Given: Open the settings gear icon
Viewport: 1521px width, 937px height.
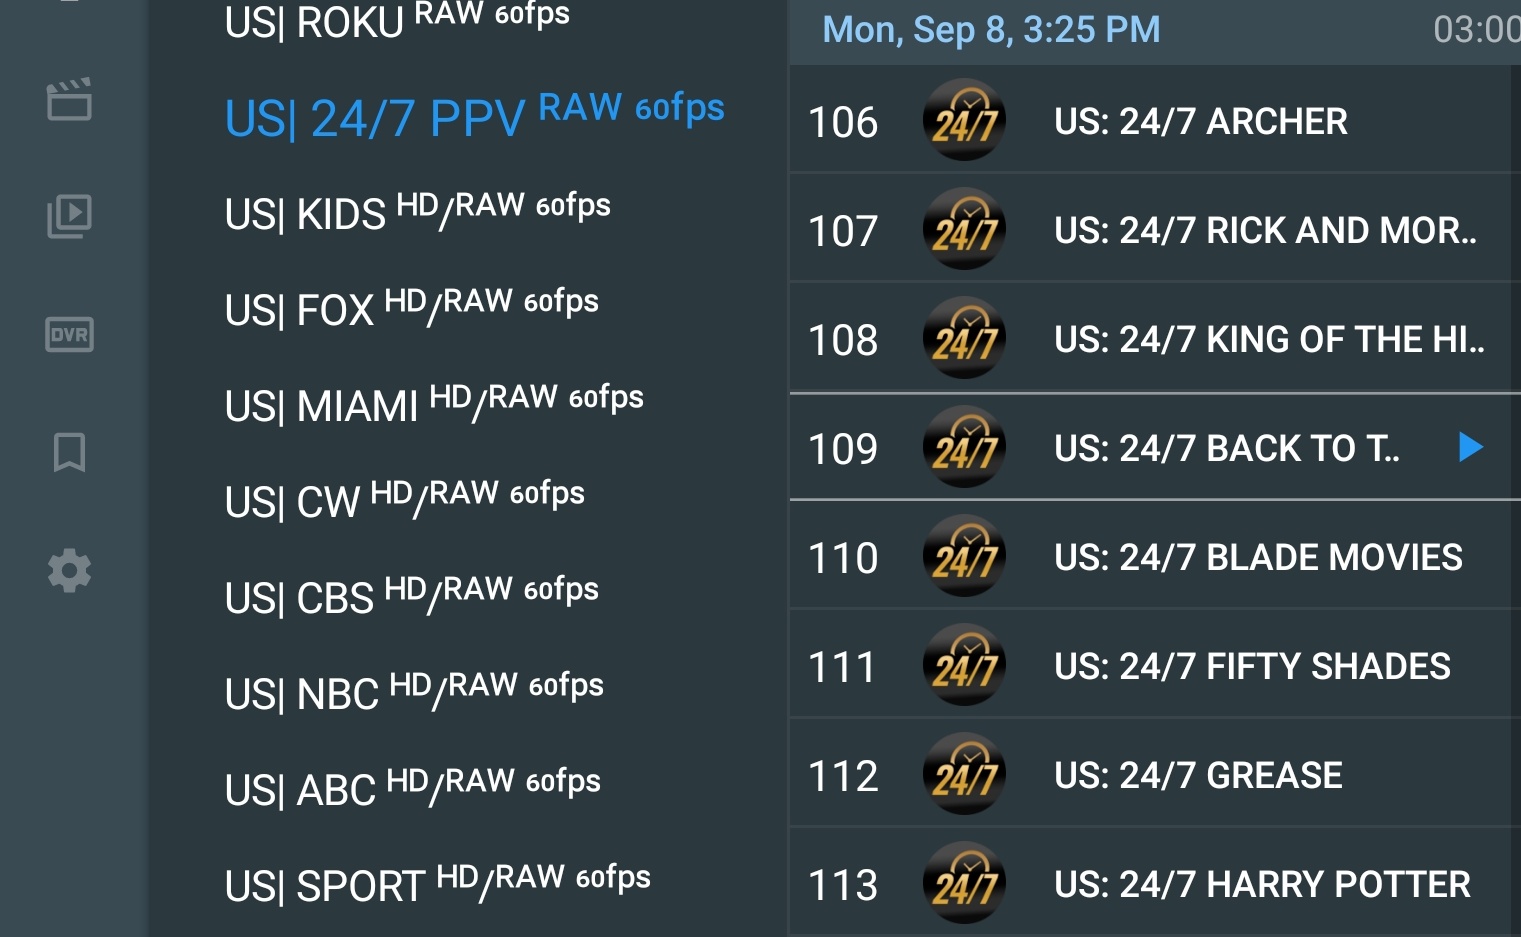Looking at the screenshot, I should [x=69, y=570].
